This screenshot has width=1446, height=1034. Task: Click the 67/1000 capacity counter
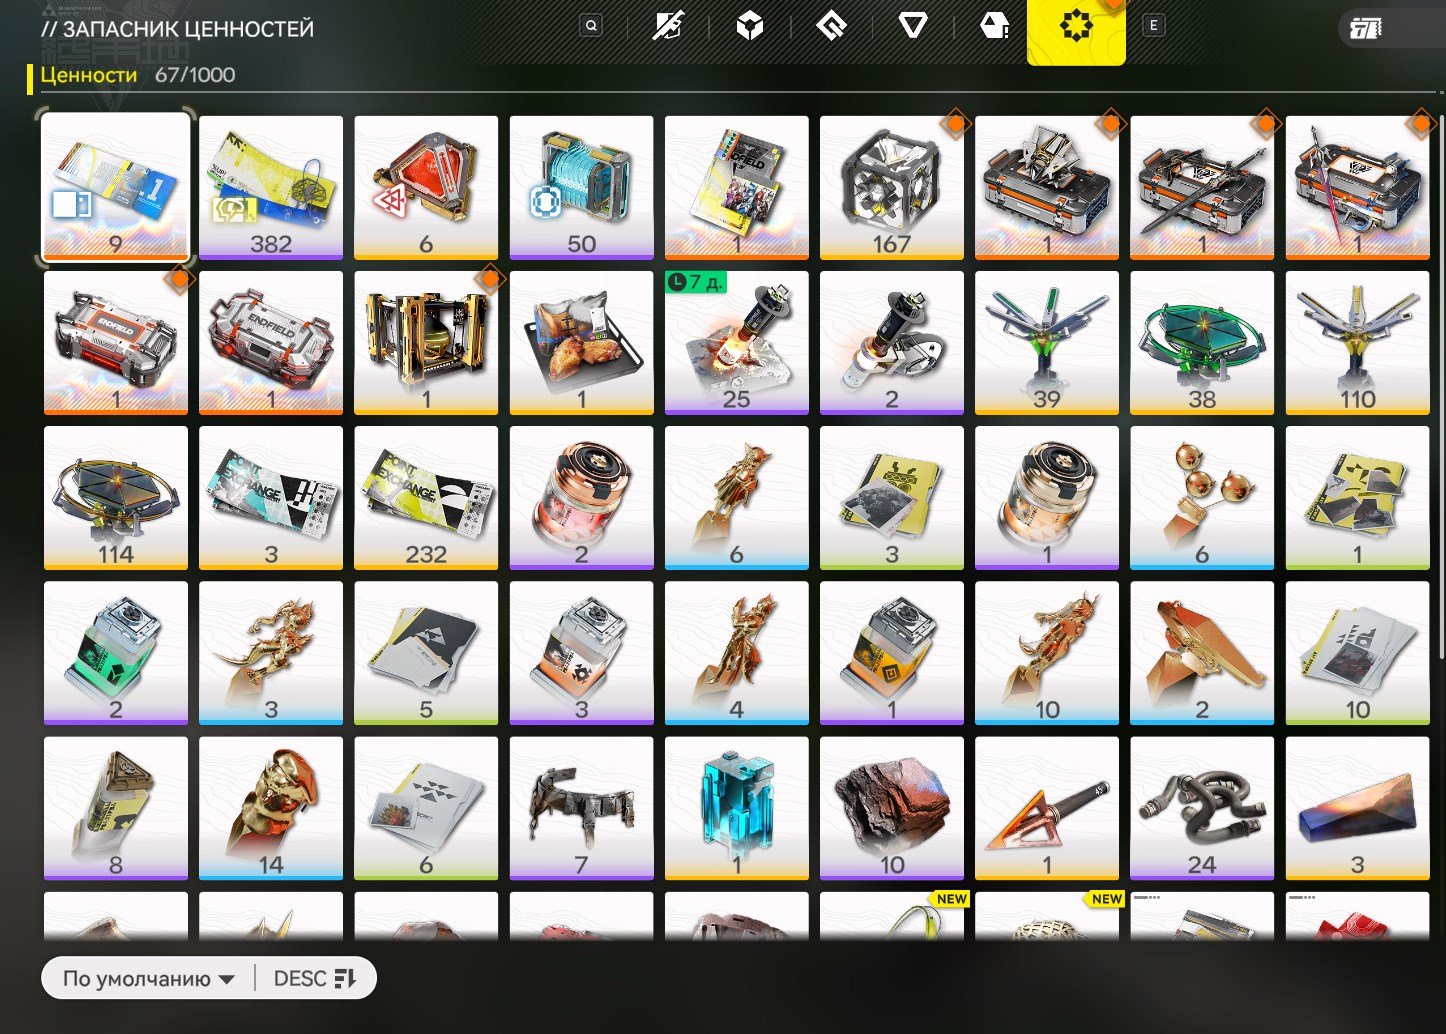point(195,75)
